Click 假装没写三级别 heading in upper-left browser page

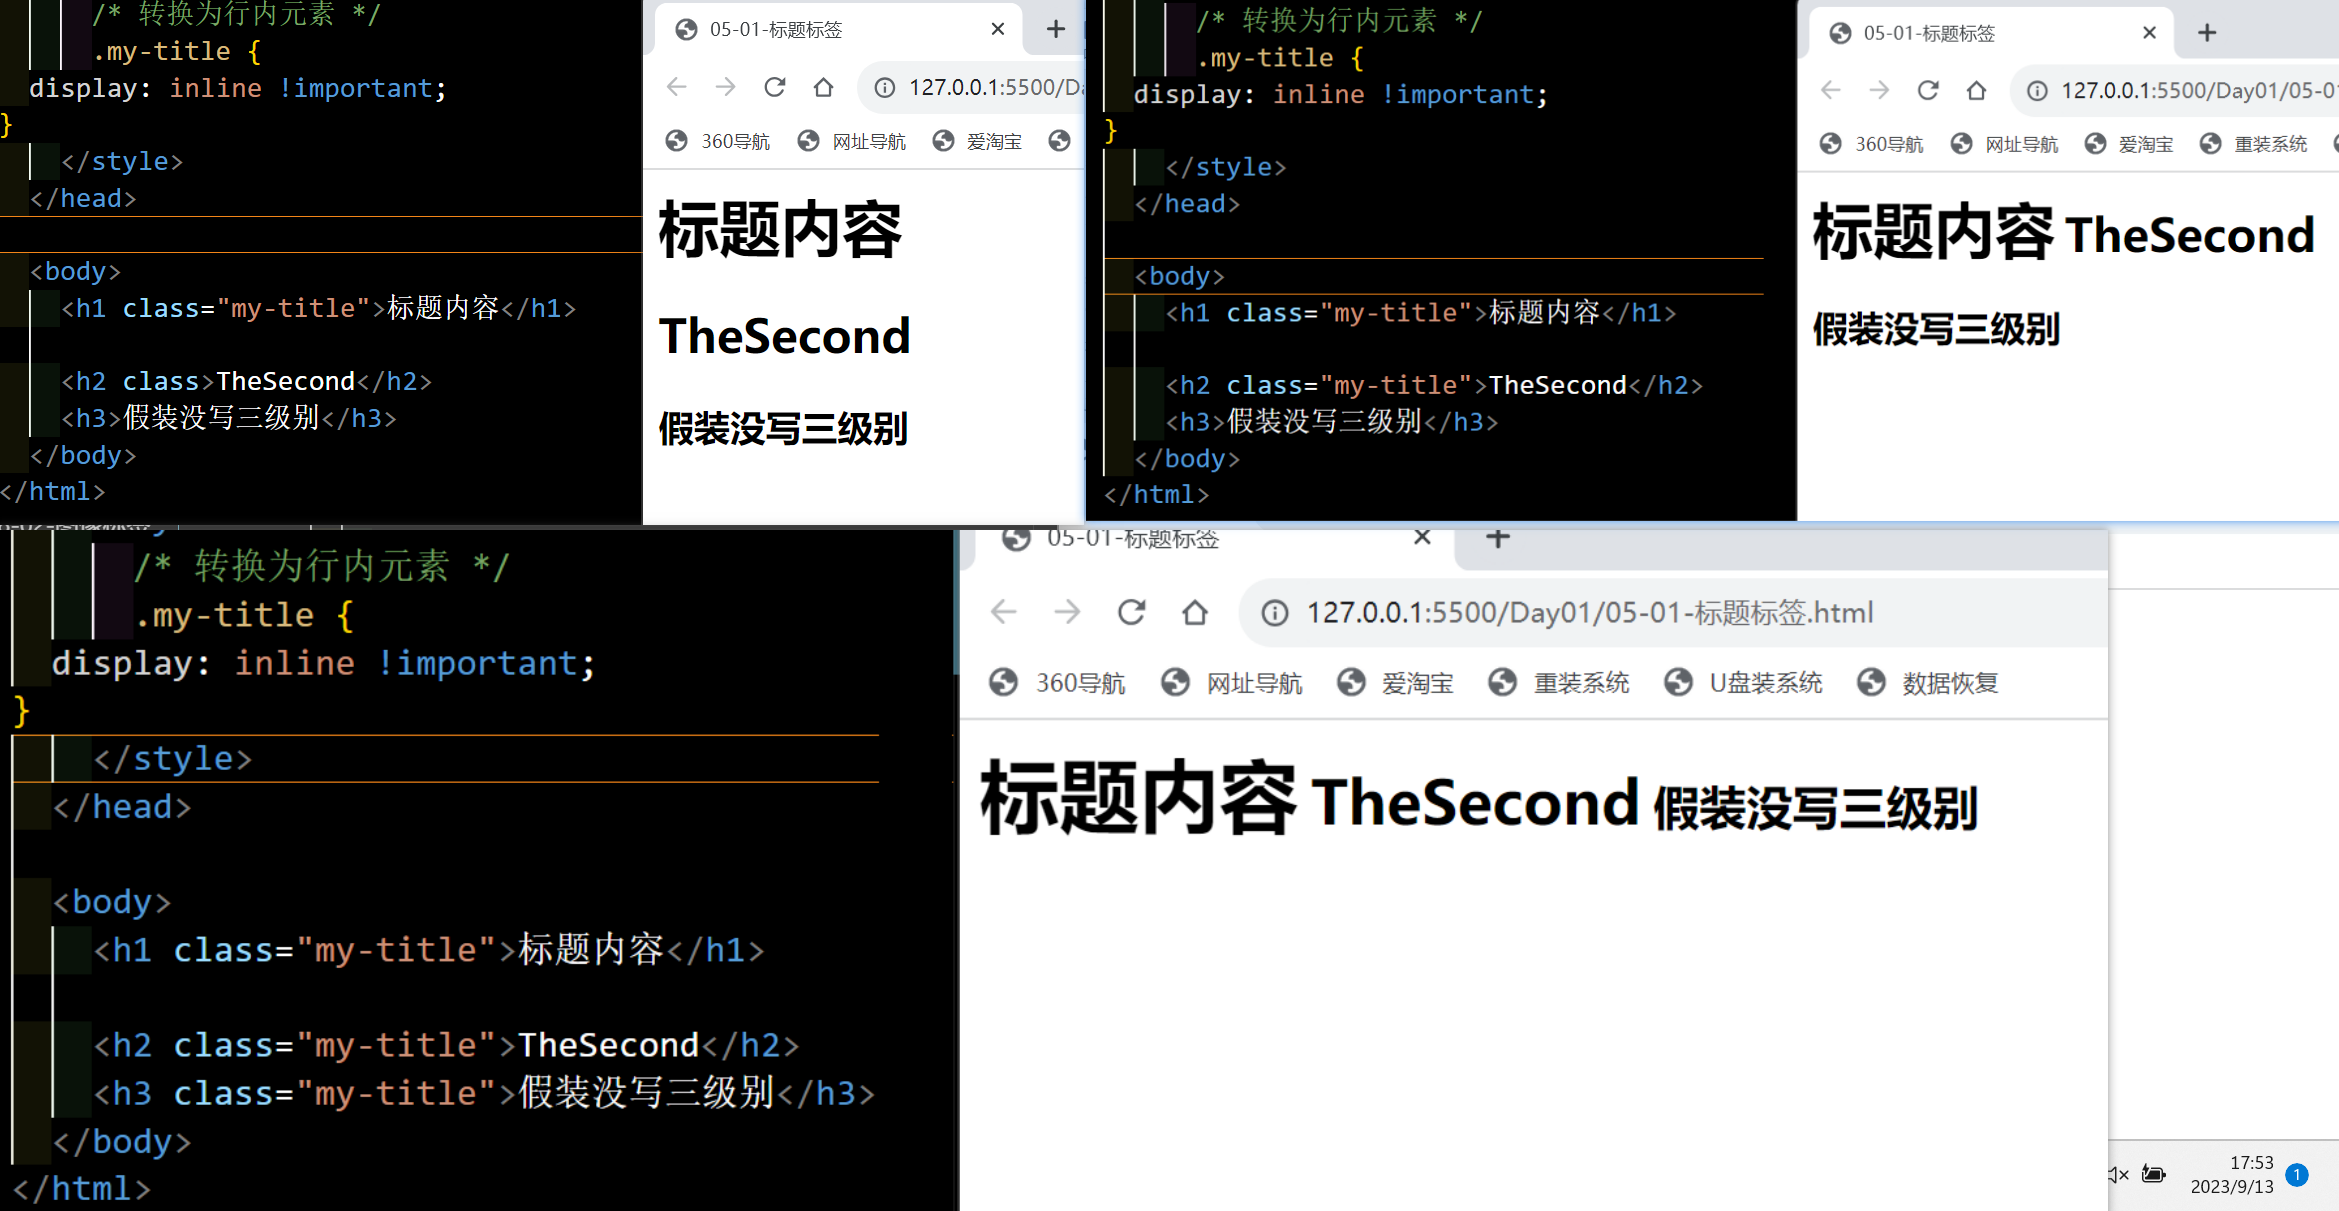pyautogui.click(x=783, y=430)
